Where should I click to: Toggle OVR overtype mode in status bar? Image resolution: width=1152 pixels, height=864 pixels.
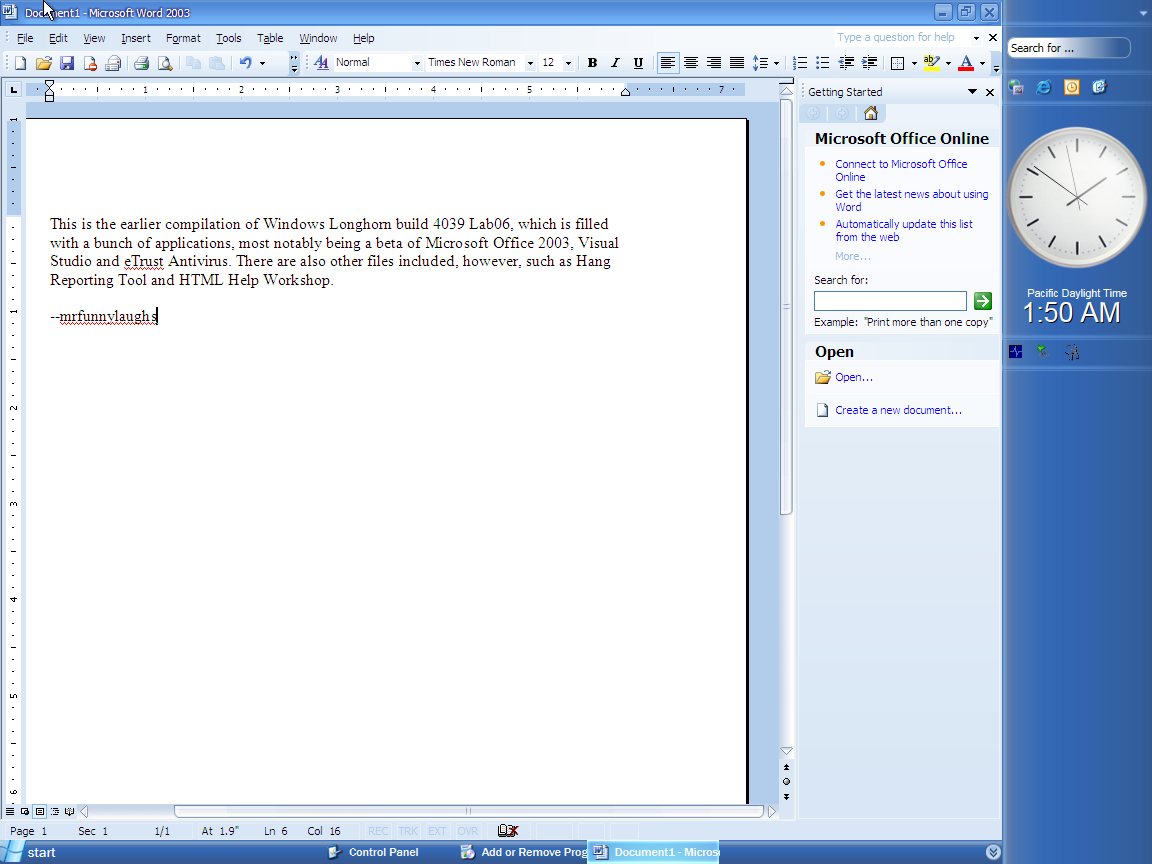coord(467,831)
